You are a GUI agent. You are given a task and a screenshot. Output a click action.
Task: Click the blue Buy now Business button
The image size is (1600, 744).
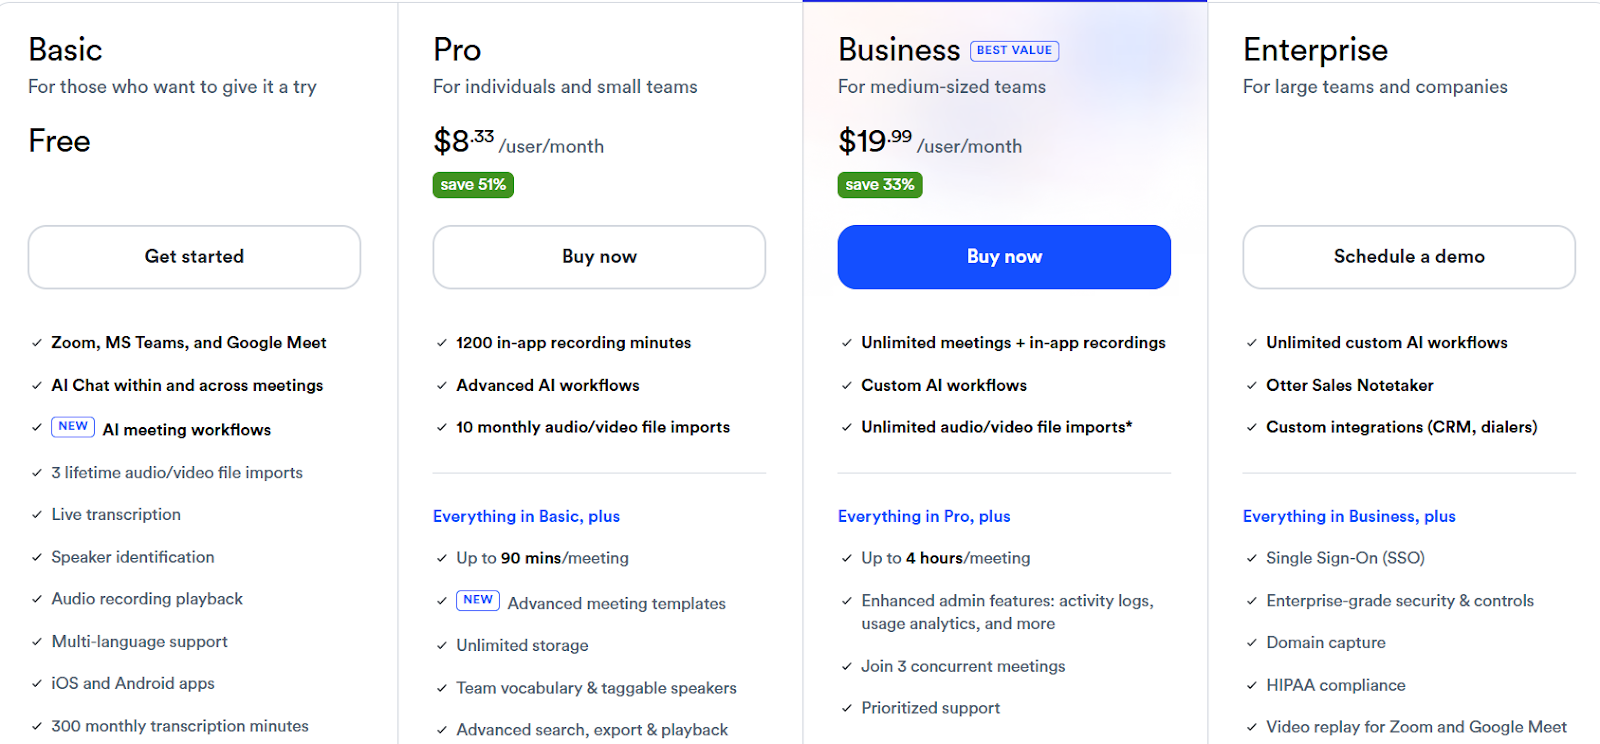[1004, 257]
